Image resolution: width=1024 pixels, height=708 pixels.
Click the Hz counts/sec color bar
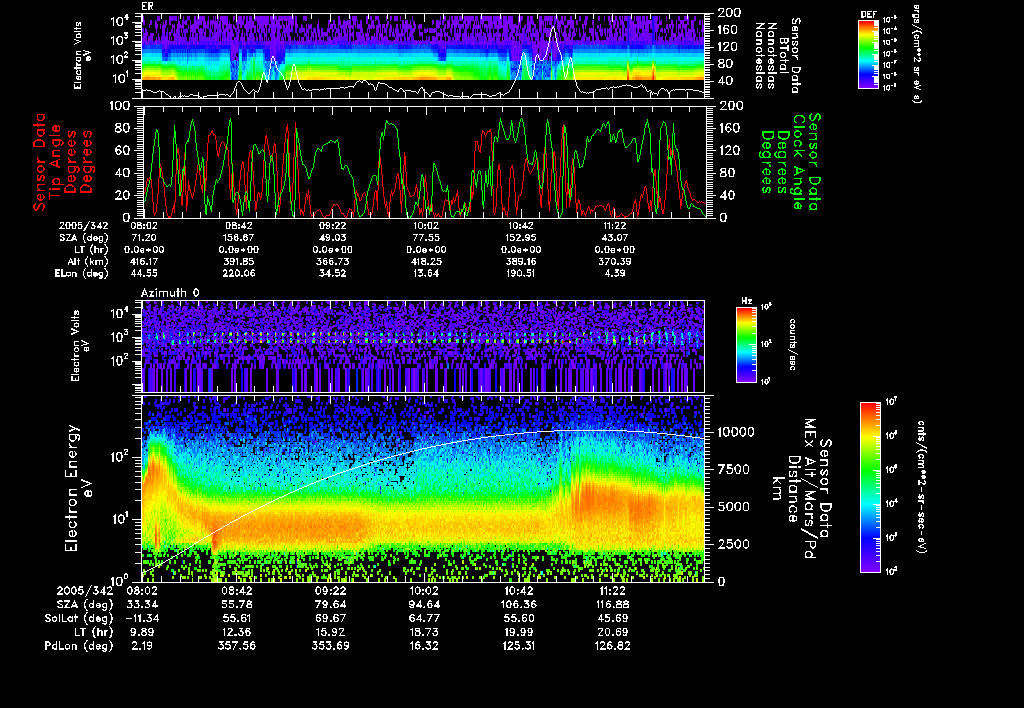coord(746,345)
